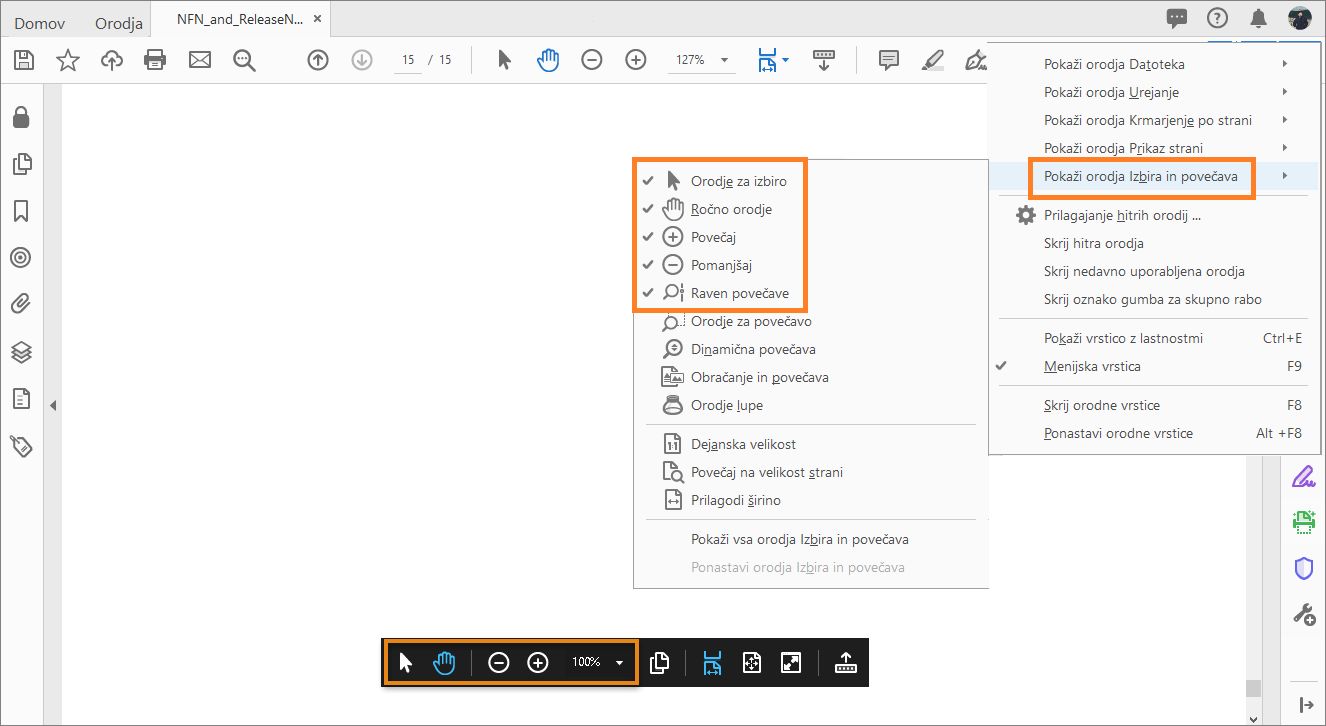
Task: Expand Pokaži orodja Krmarjenje po strani submenu
Action: (1154, 120)
